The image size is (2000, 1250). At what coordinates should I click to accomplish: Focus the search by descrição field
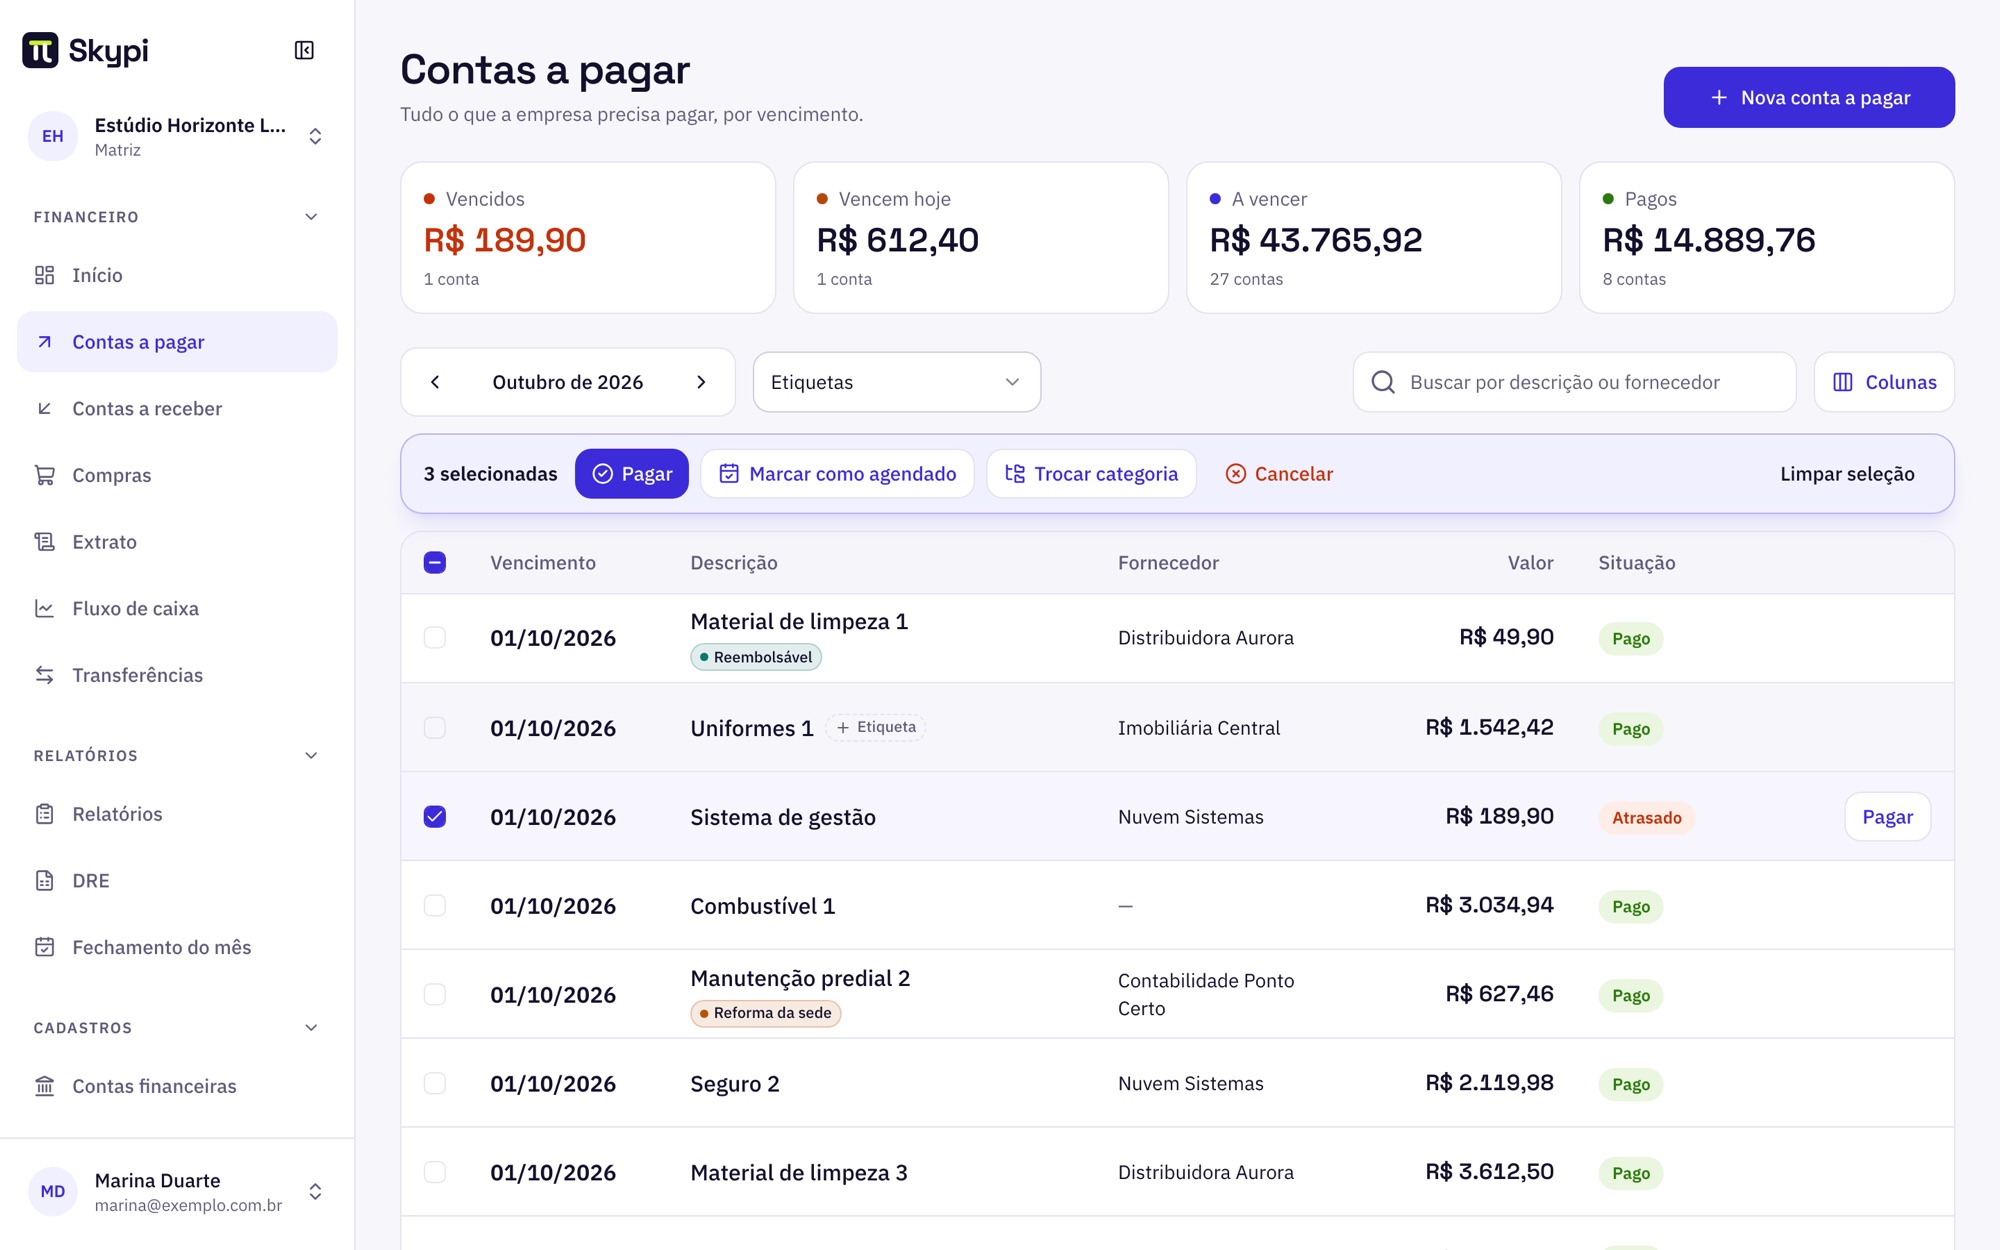[1574, 382]
